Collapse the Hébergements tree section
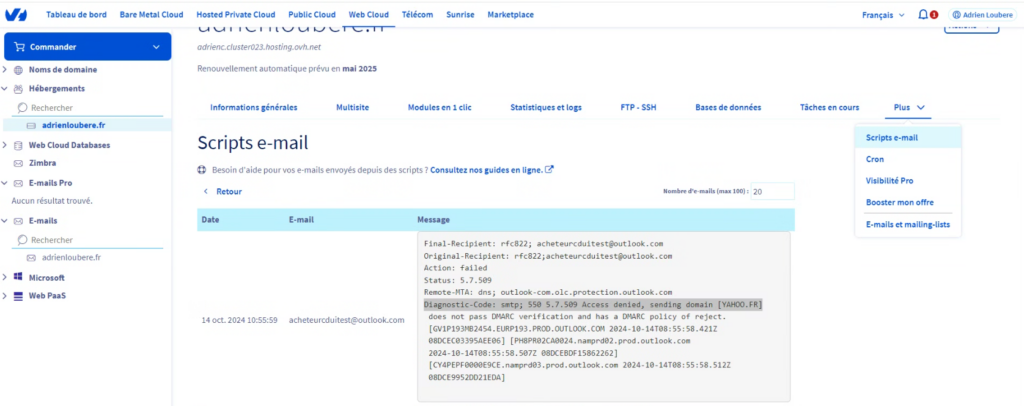 point(6,89)
